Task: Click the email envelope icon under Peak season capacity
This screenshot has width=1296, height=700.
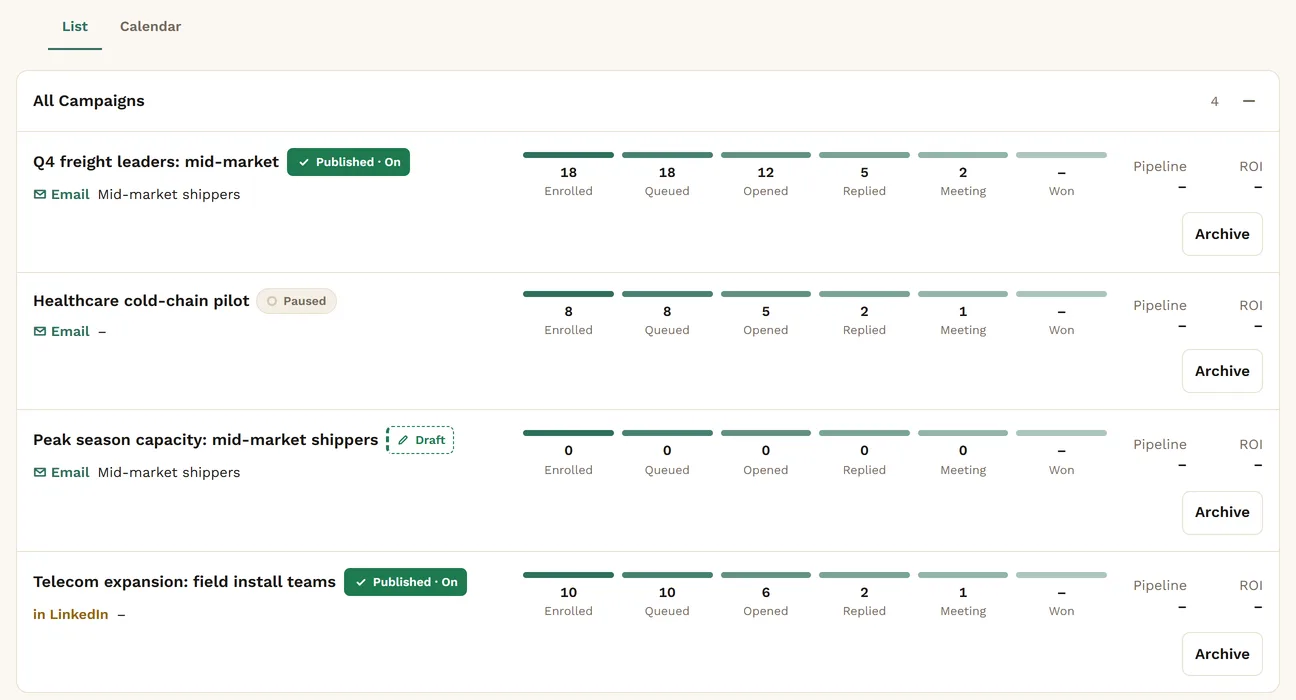Action: [x=40, y=472]
